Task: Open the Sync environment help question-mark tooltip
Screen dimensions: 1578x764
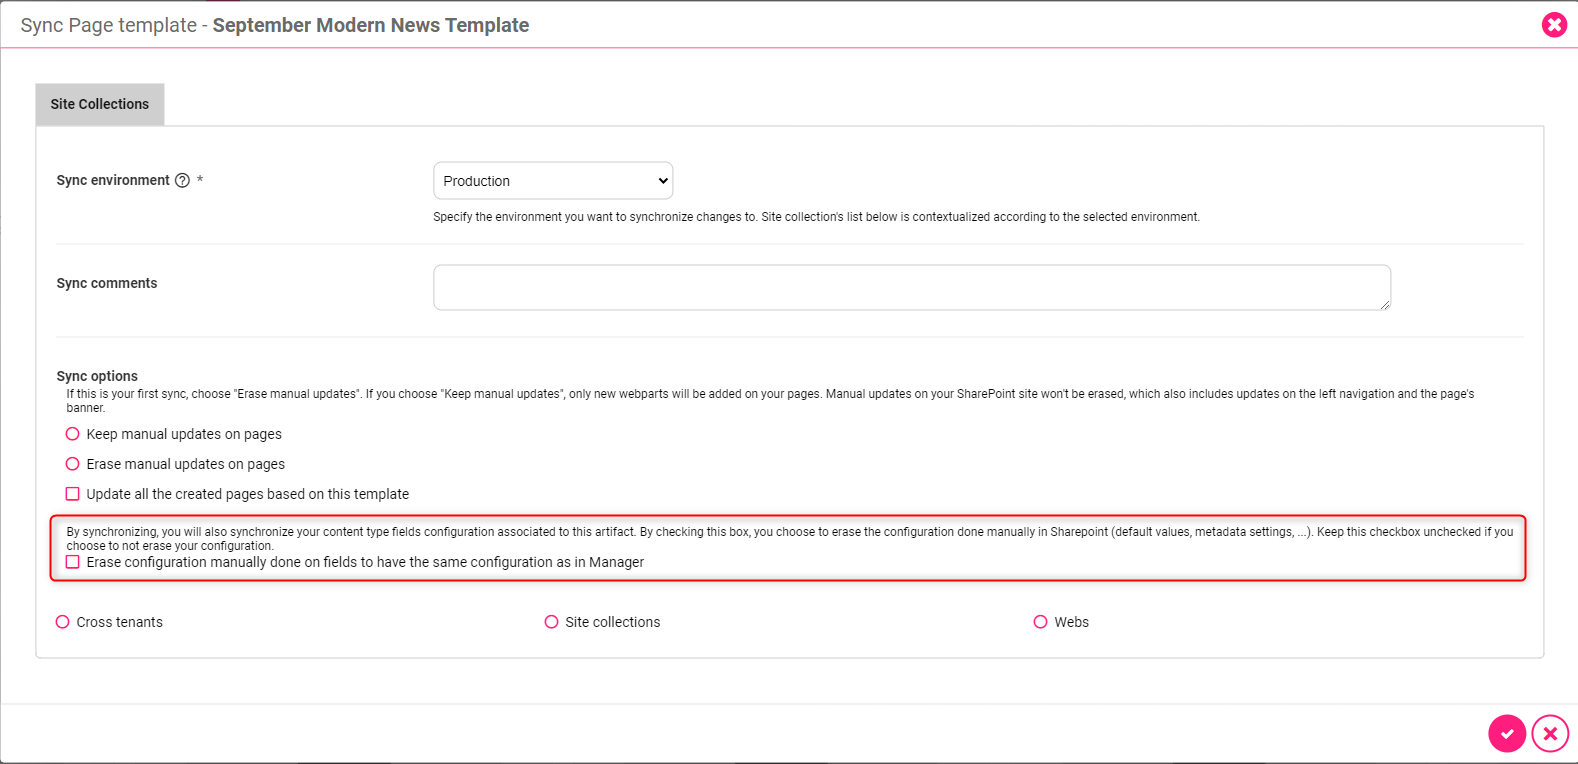Action: point(182,180)
